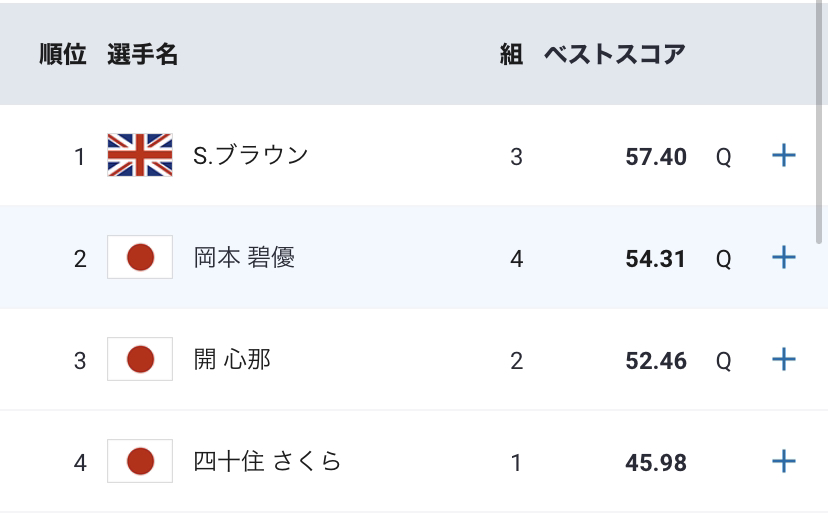
Task: Click Q qualifier mark beside 54.31
Action: (723, 259)
